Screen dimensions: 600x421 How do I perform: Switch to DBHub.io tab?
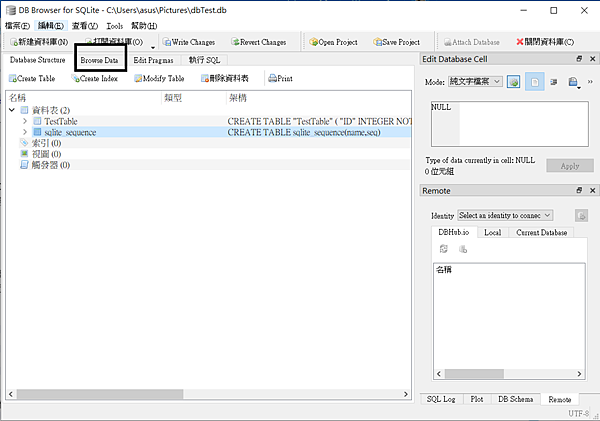(x=454, y=232)
